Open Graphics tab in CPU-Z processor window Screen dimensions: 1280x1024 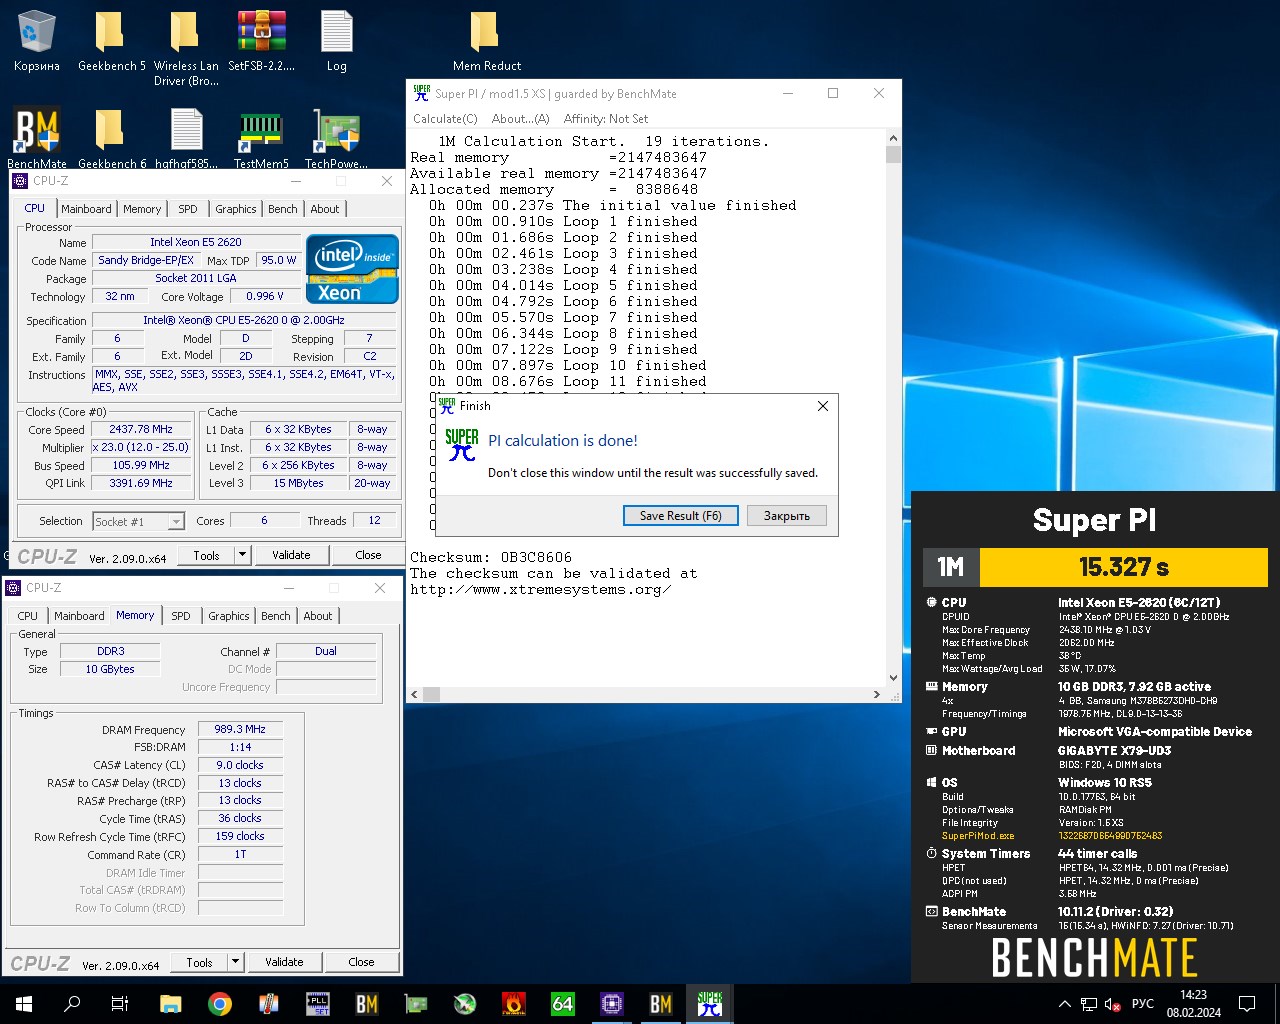click(x=236, y=209)
